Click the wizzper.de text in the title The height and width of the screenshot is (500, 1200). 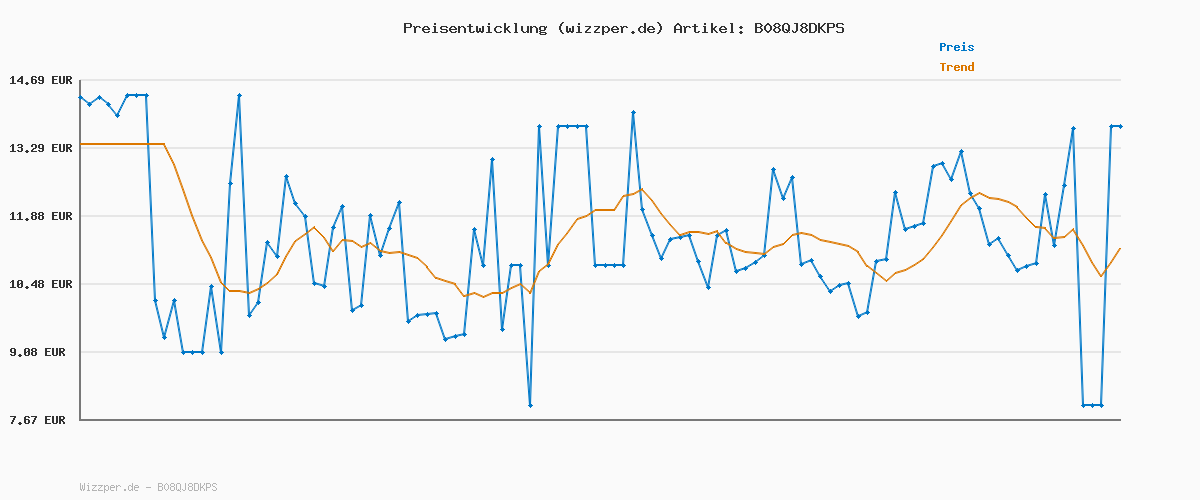611,28
